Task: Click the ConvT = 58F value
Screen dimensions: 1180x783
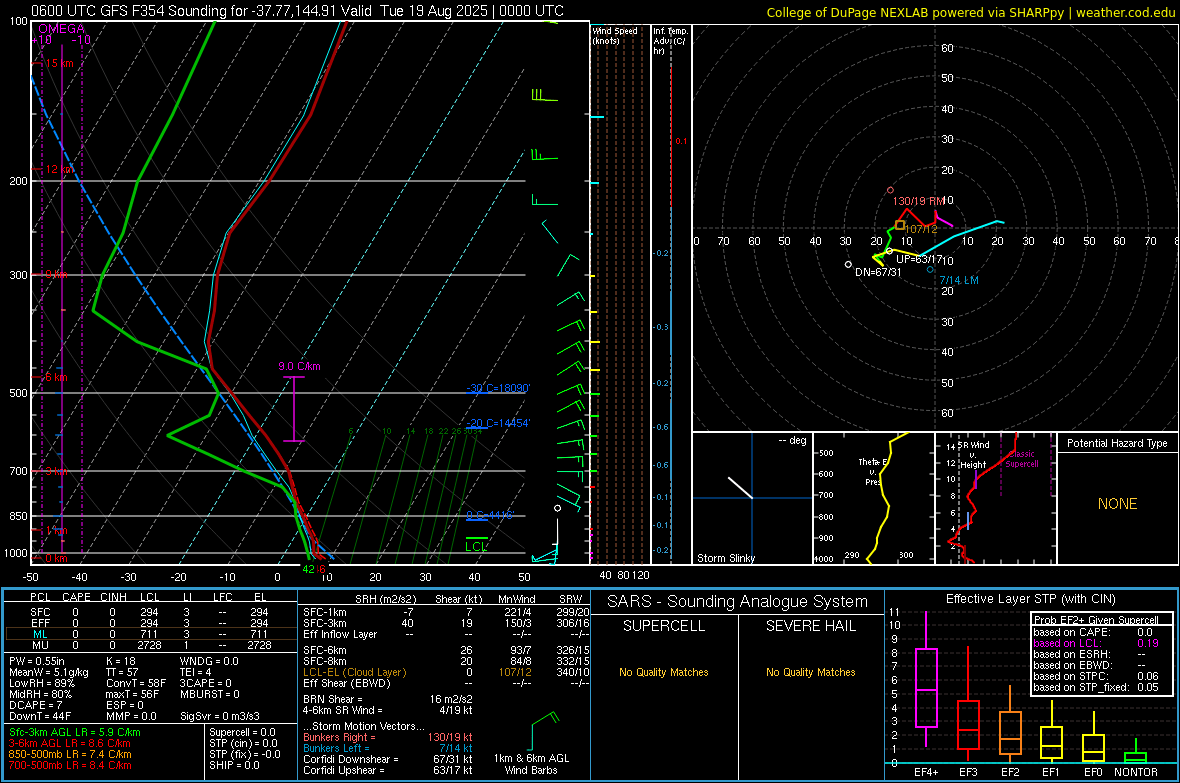Action: (x=136, y=684)
